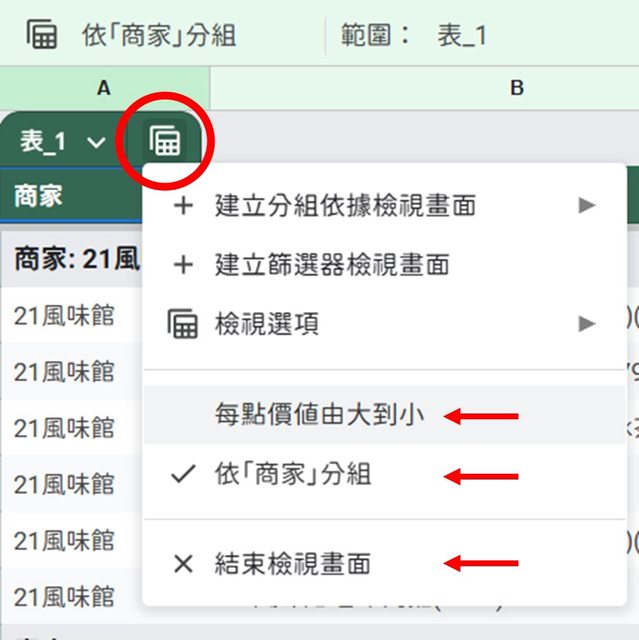Click the group view icon beside 表_1
Screen dimensions: 639x640
(165, 141)
